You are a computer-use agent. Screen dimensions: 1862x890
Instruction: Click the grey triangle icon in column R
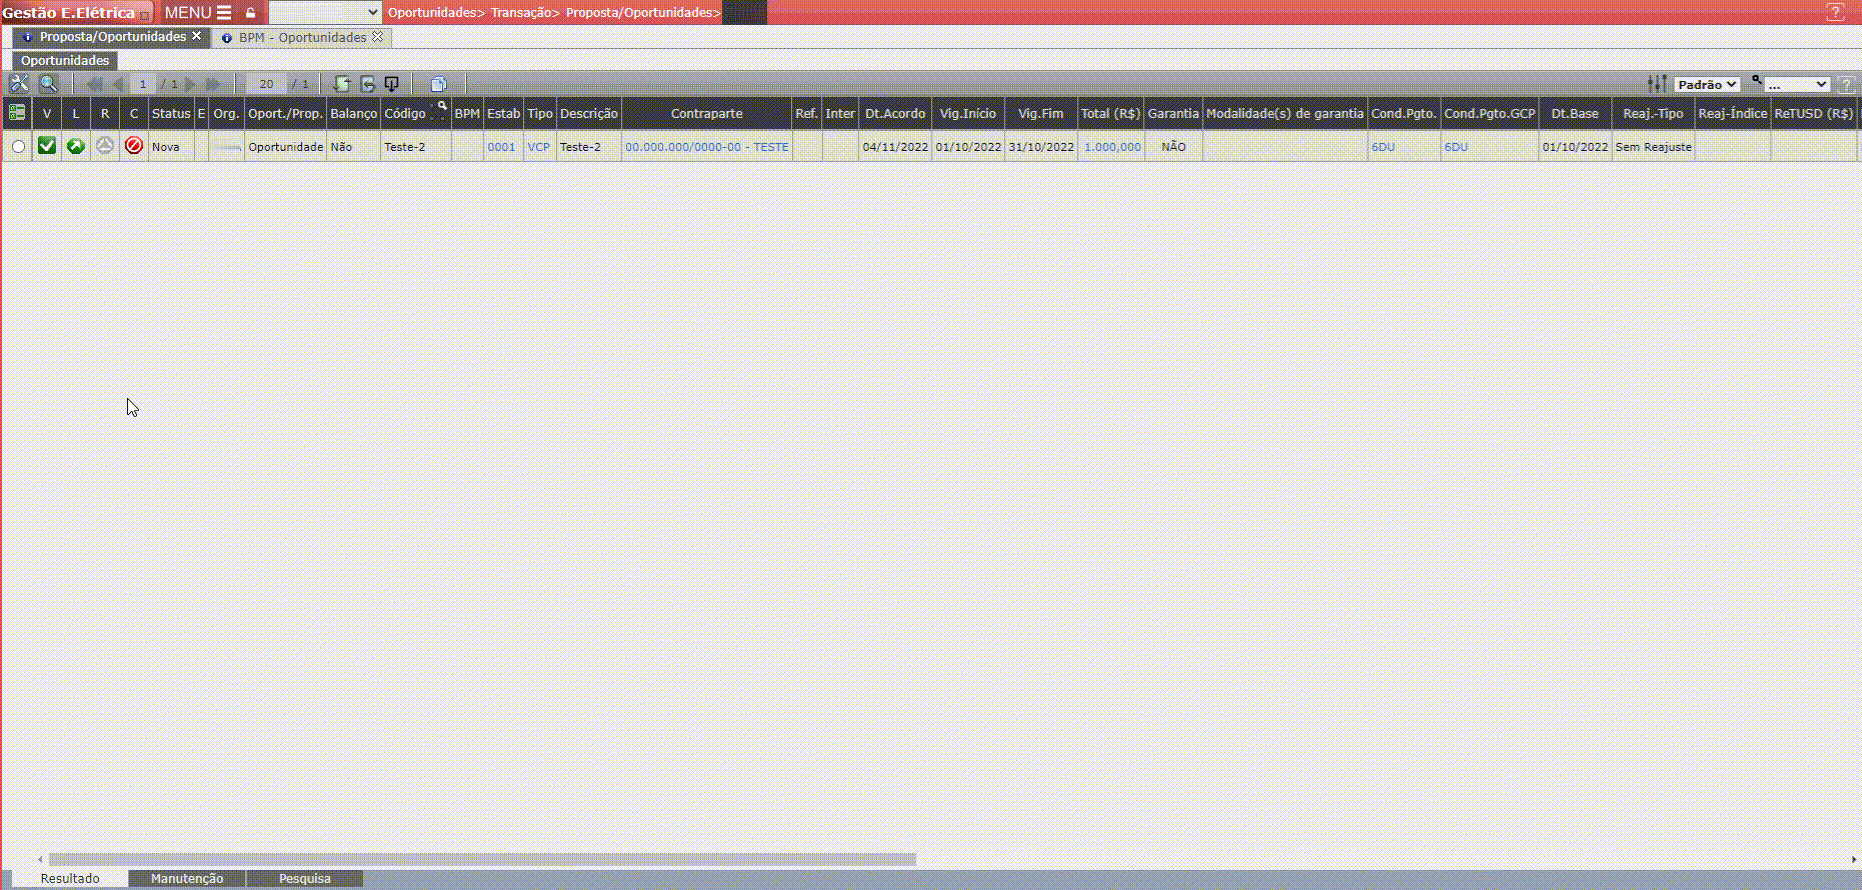click(105, 146)
